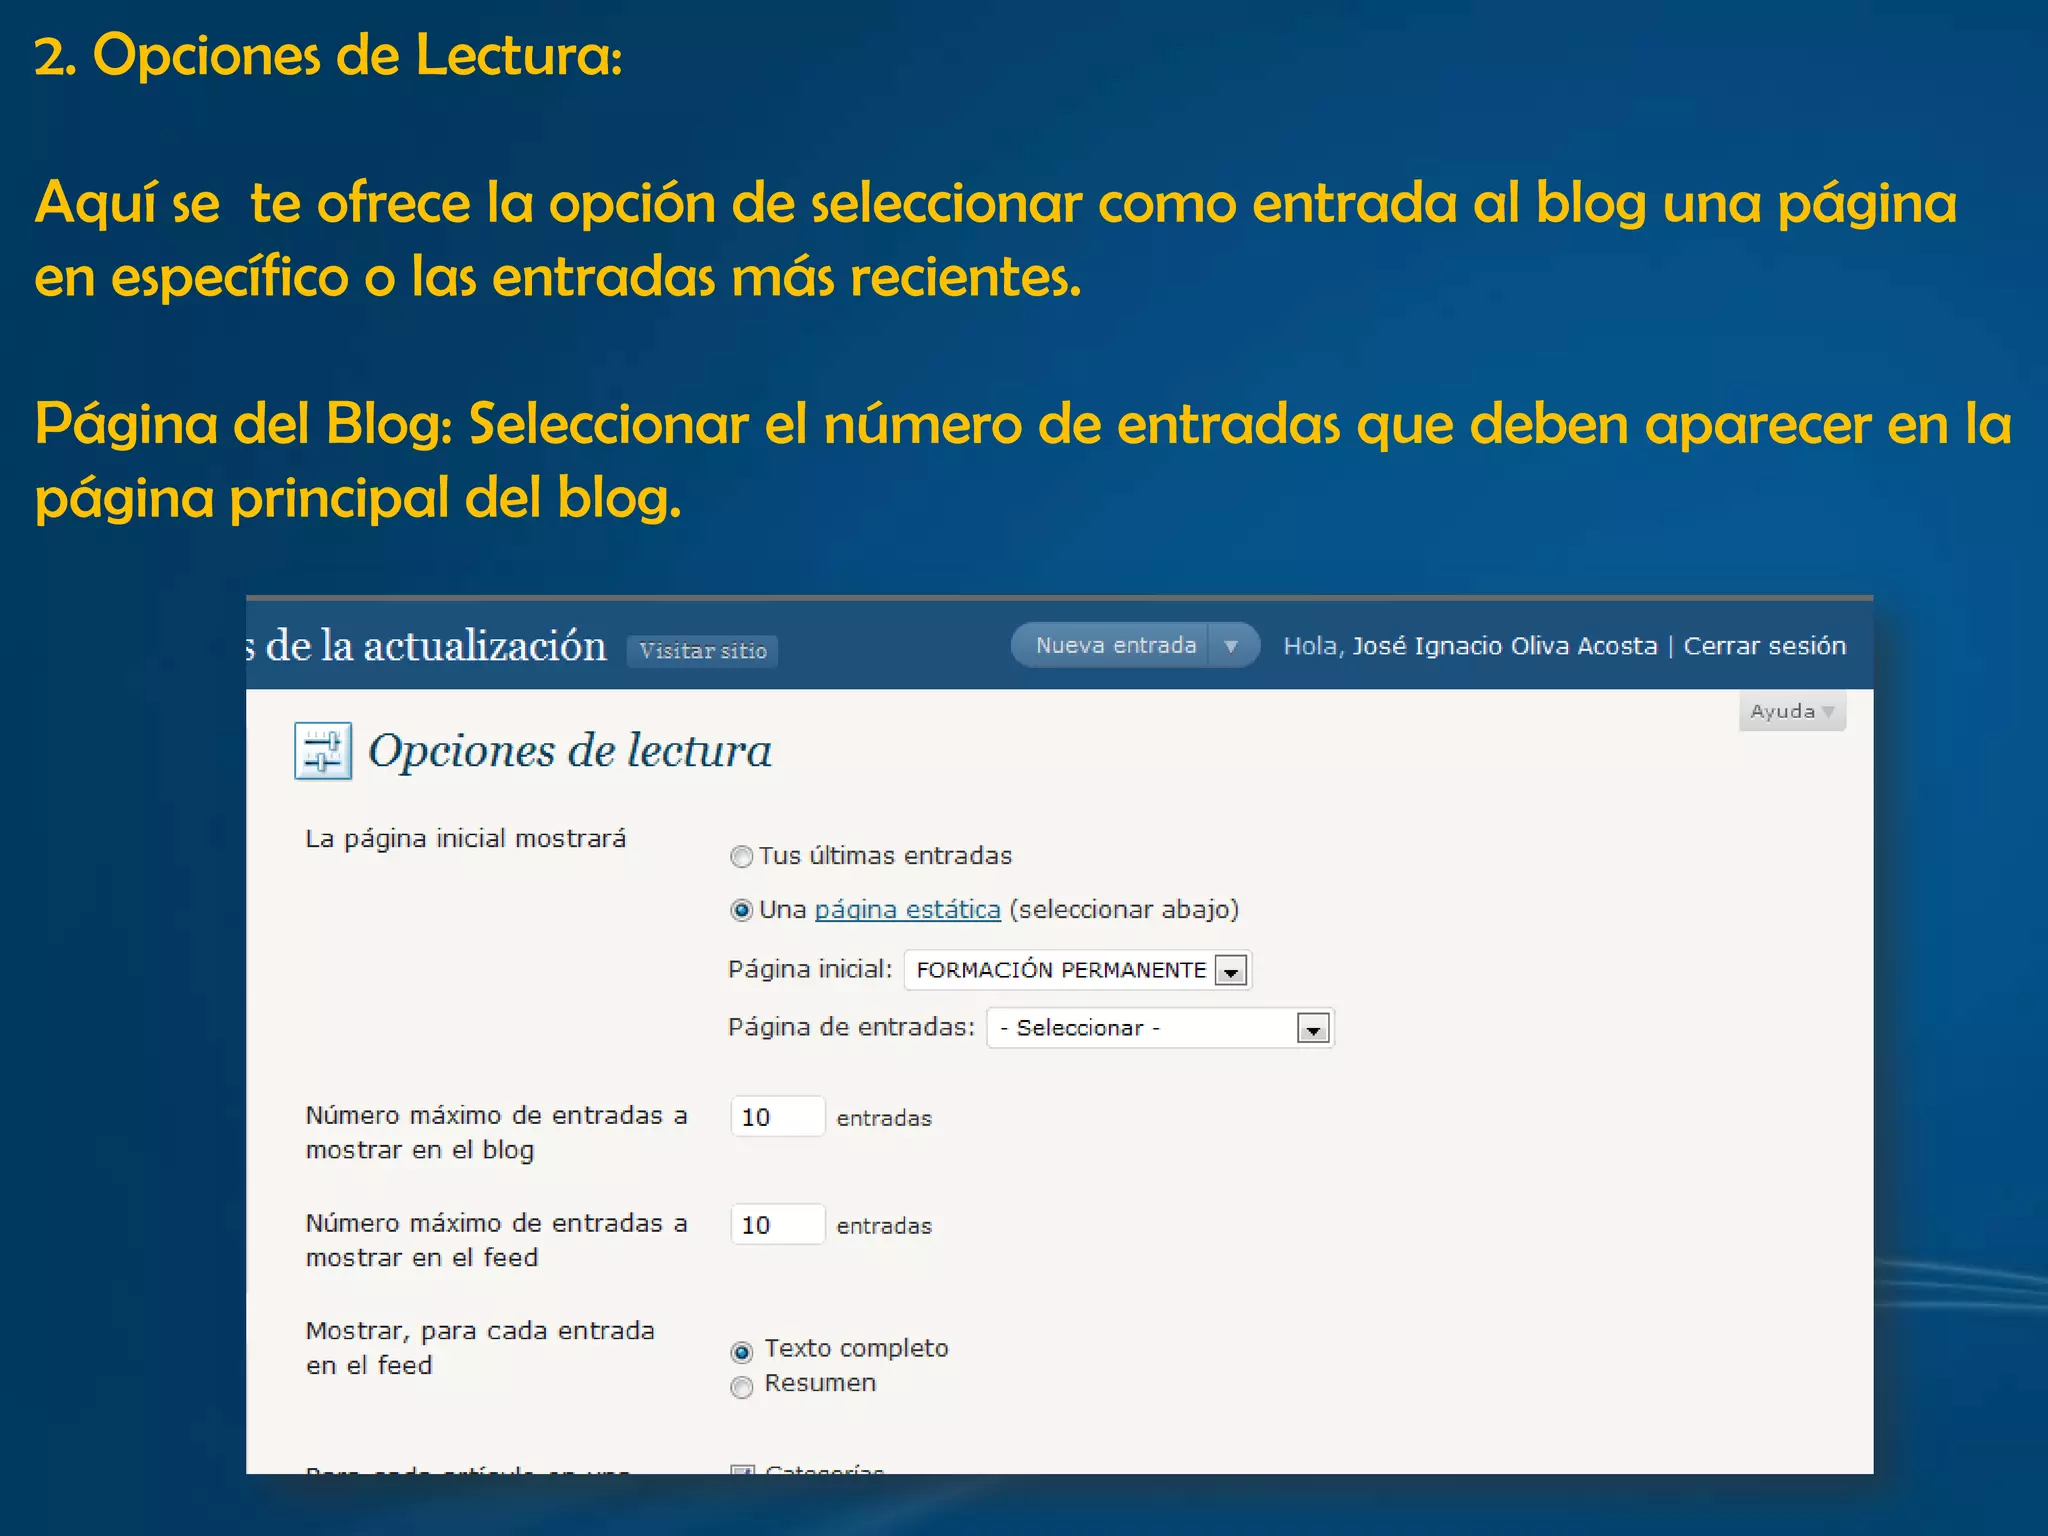This screenshot has width=2048, height=1536.
Task: Choose 'Texto completo' for feed entries
Action: point(741,1352)
